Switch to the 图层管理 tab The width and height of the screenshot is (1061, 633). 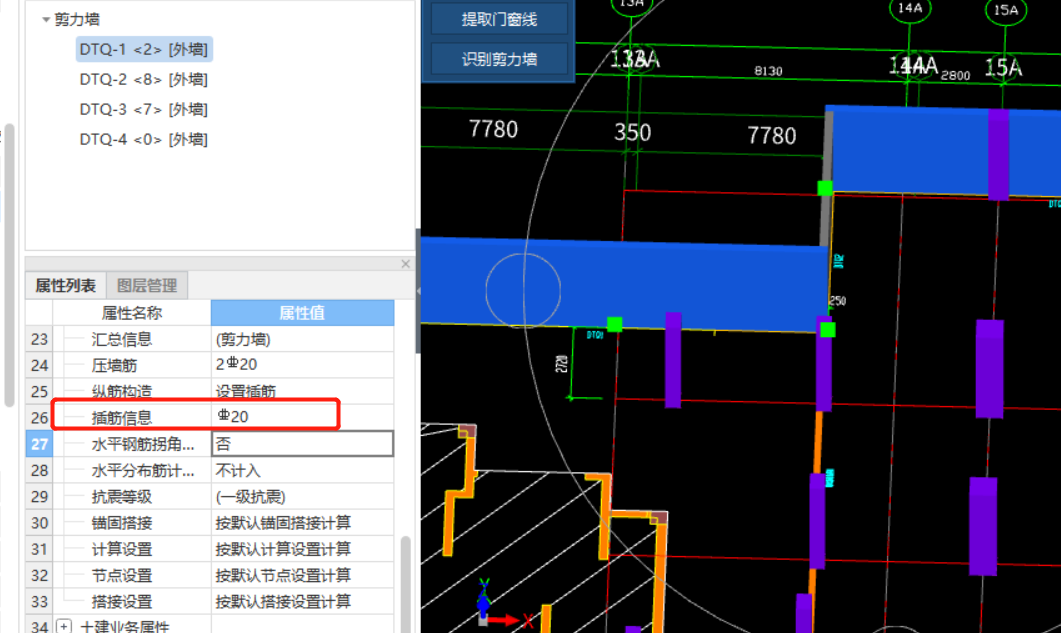tap(147, 286)
